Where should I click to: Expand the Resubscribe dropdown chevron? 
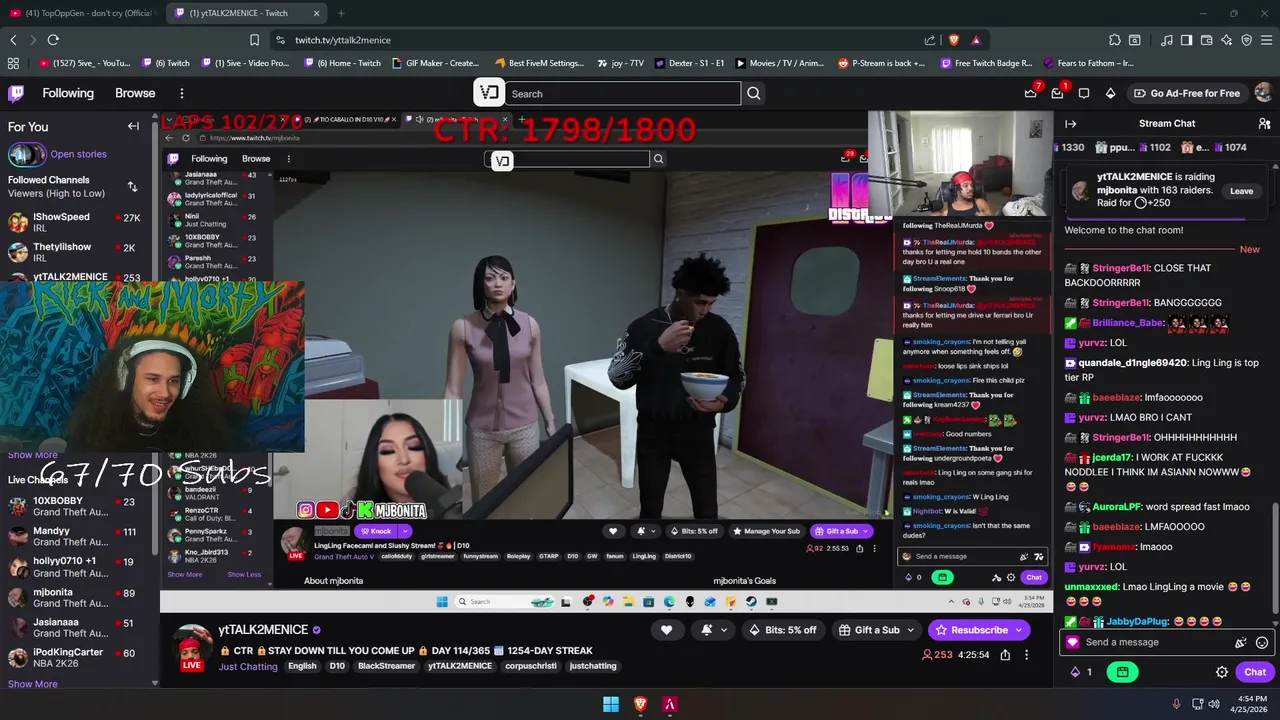pos(1019,630)
